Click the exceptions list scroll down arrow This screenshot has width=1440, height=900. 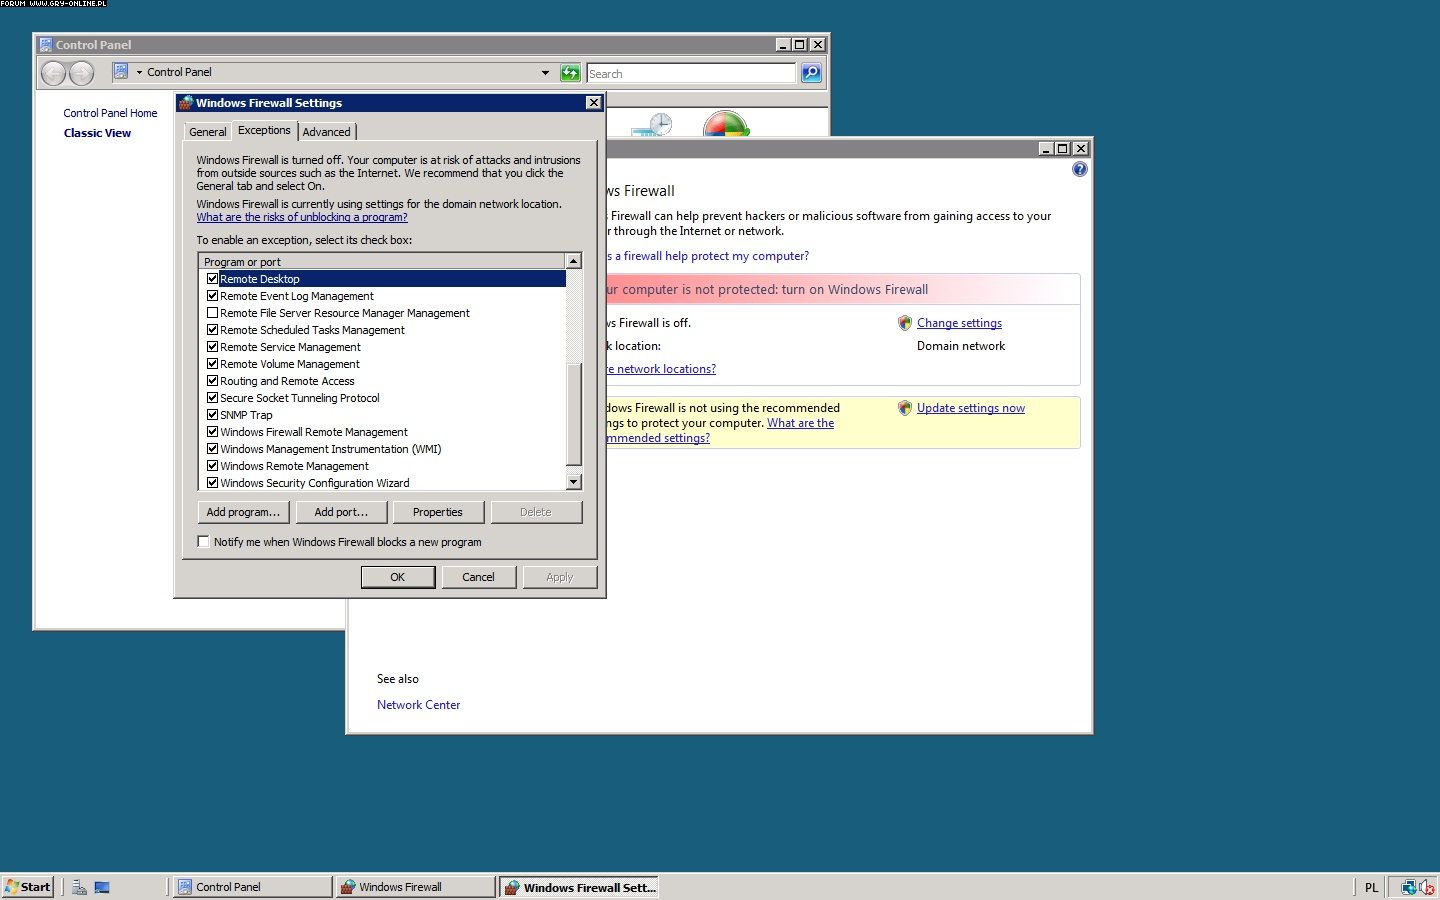pyautogui.click(x=574, y=482)
